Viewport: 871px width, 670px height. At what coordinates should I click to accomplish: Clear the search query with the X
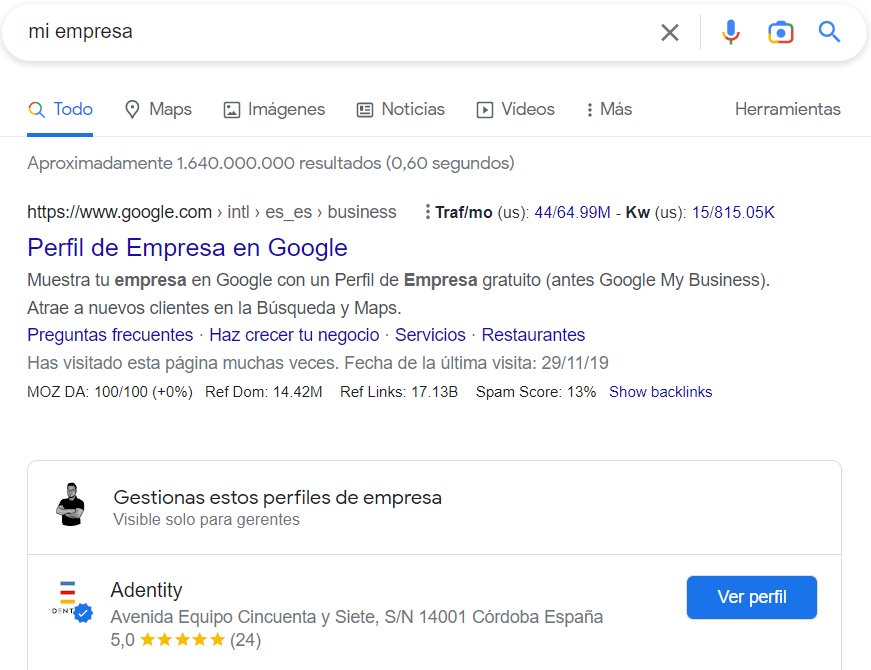coord(670,31)
